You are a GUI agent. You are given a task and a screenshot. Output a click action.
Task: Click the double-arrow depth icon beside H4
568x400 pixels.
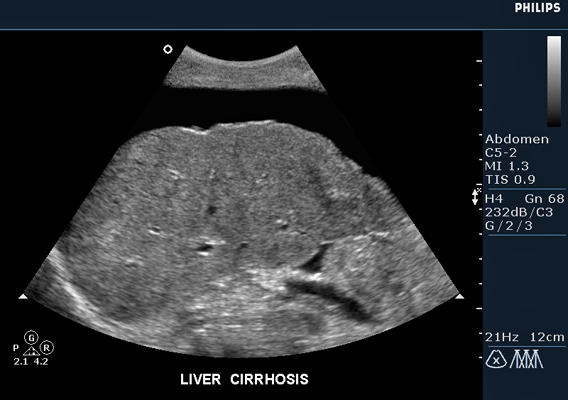coord(476,196)
